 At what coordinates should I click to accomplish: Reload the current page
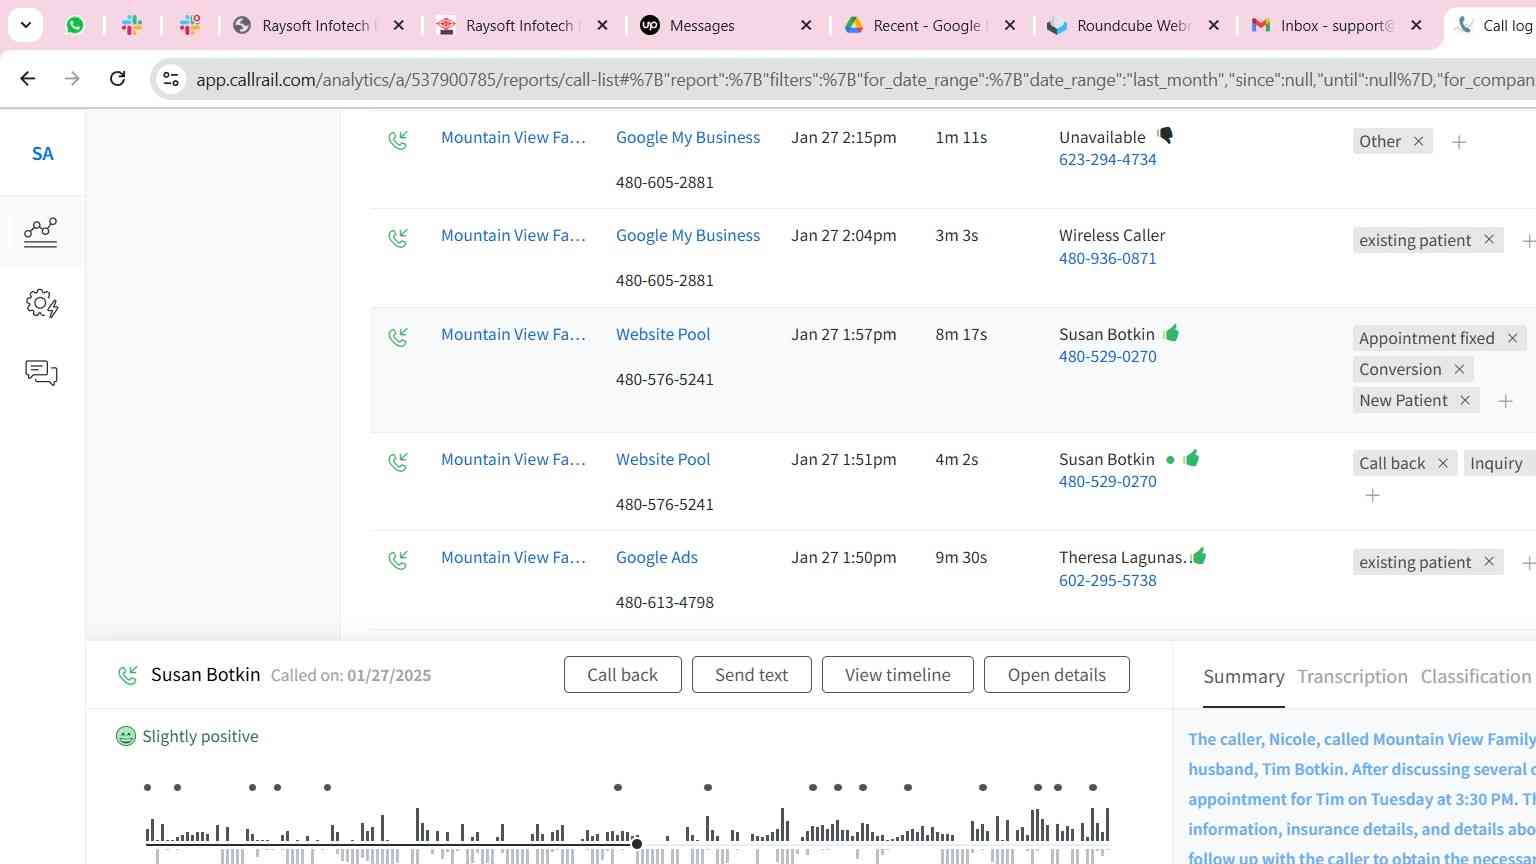coord(118,78)
